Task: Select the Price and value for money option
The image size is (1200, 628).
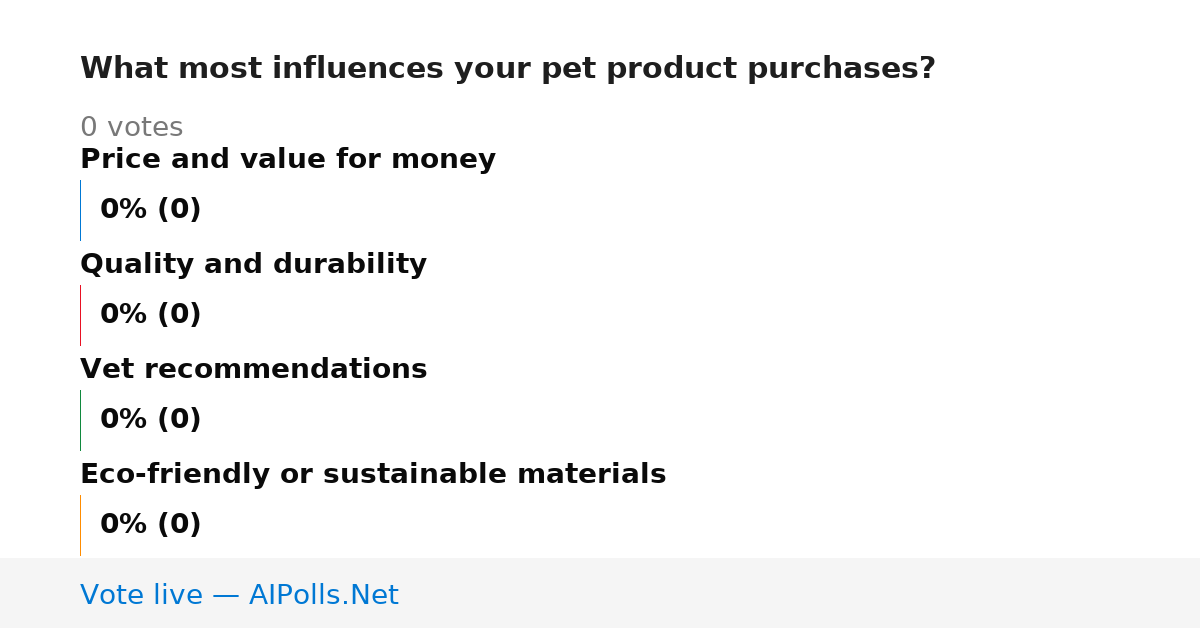Action: 288,159
